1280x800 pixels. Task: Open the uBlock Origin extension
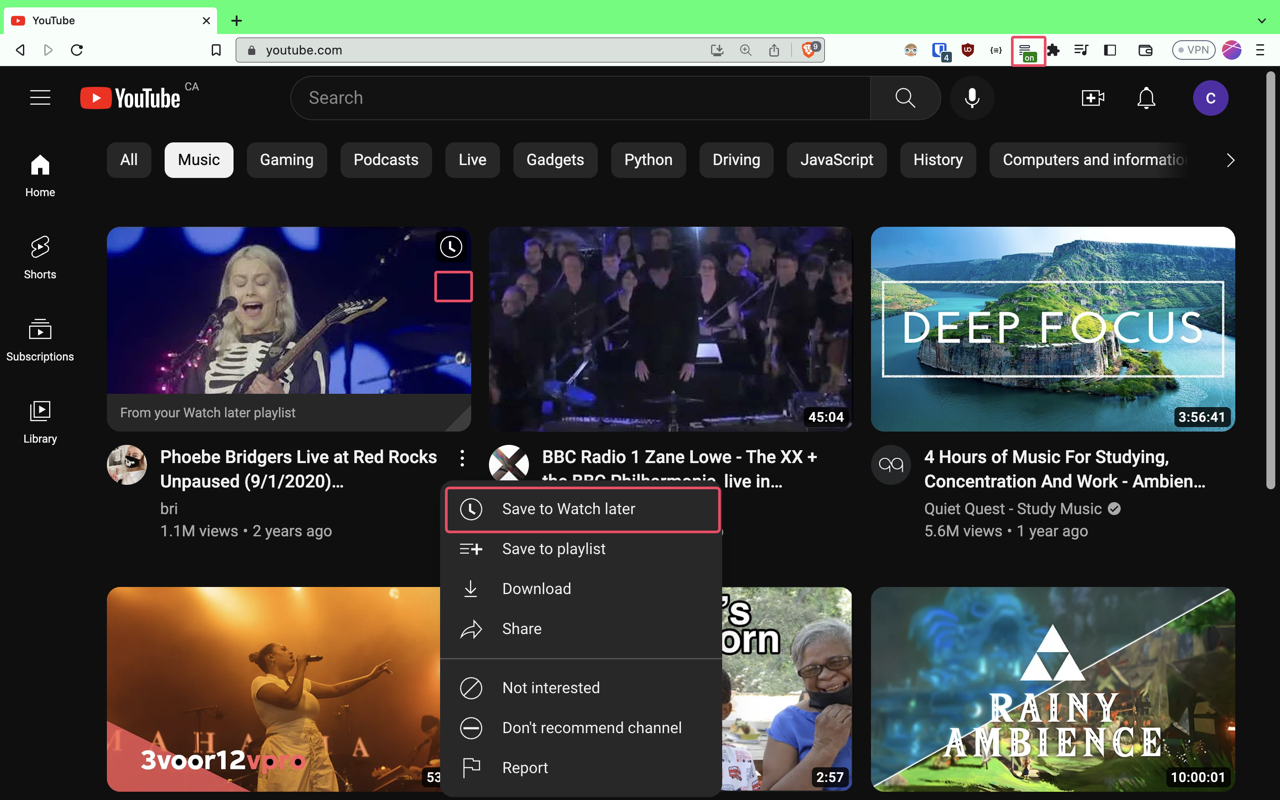click(967, 50)
